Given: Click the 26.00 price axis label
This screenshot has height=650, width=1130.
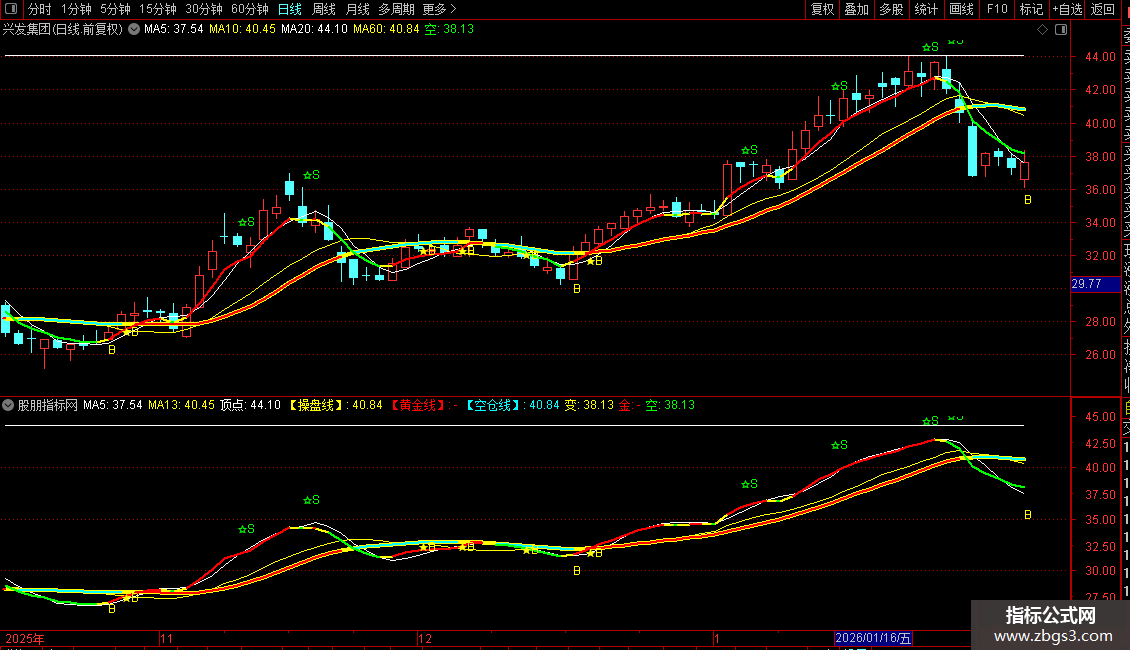Looking at the screenshot, I should pos(1100,355).
